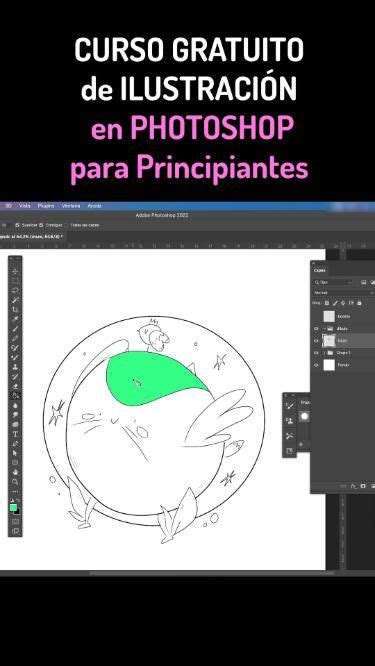The height and width of the screenshot is (666, 375).
Task: Select the Lasso tool
Action: [x=16, y=291]
